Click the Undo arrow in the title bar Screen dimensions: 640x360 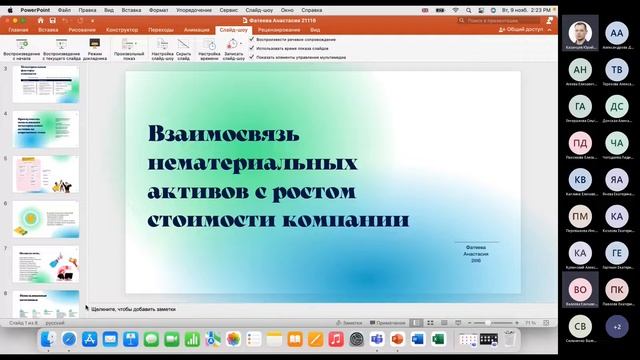65,20
